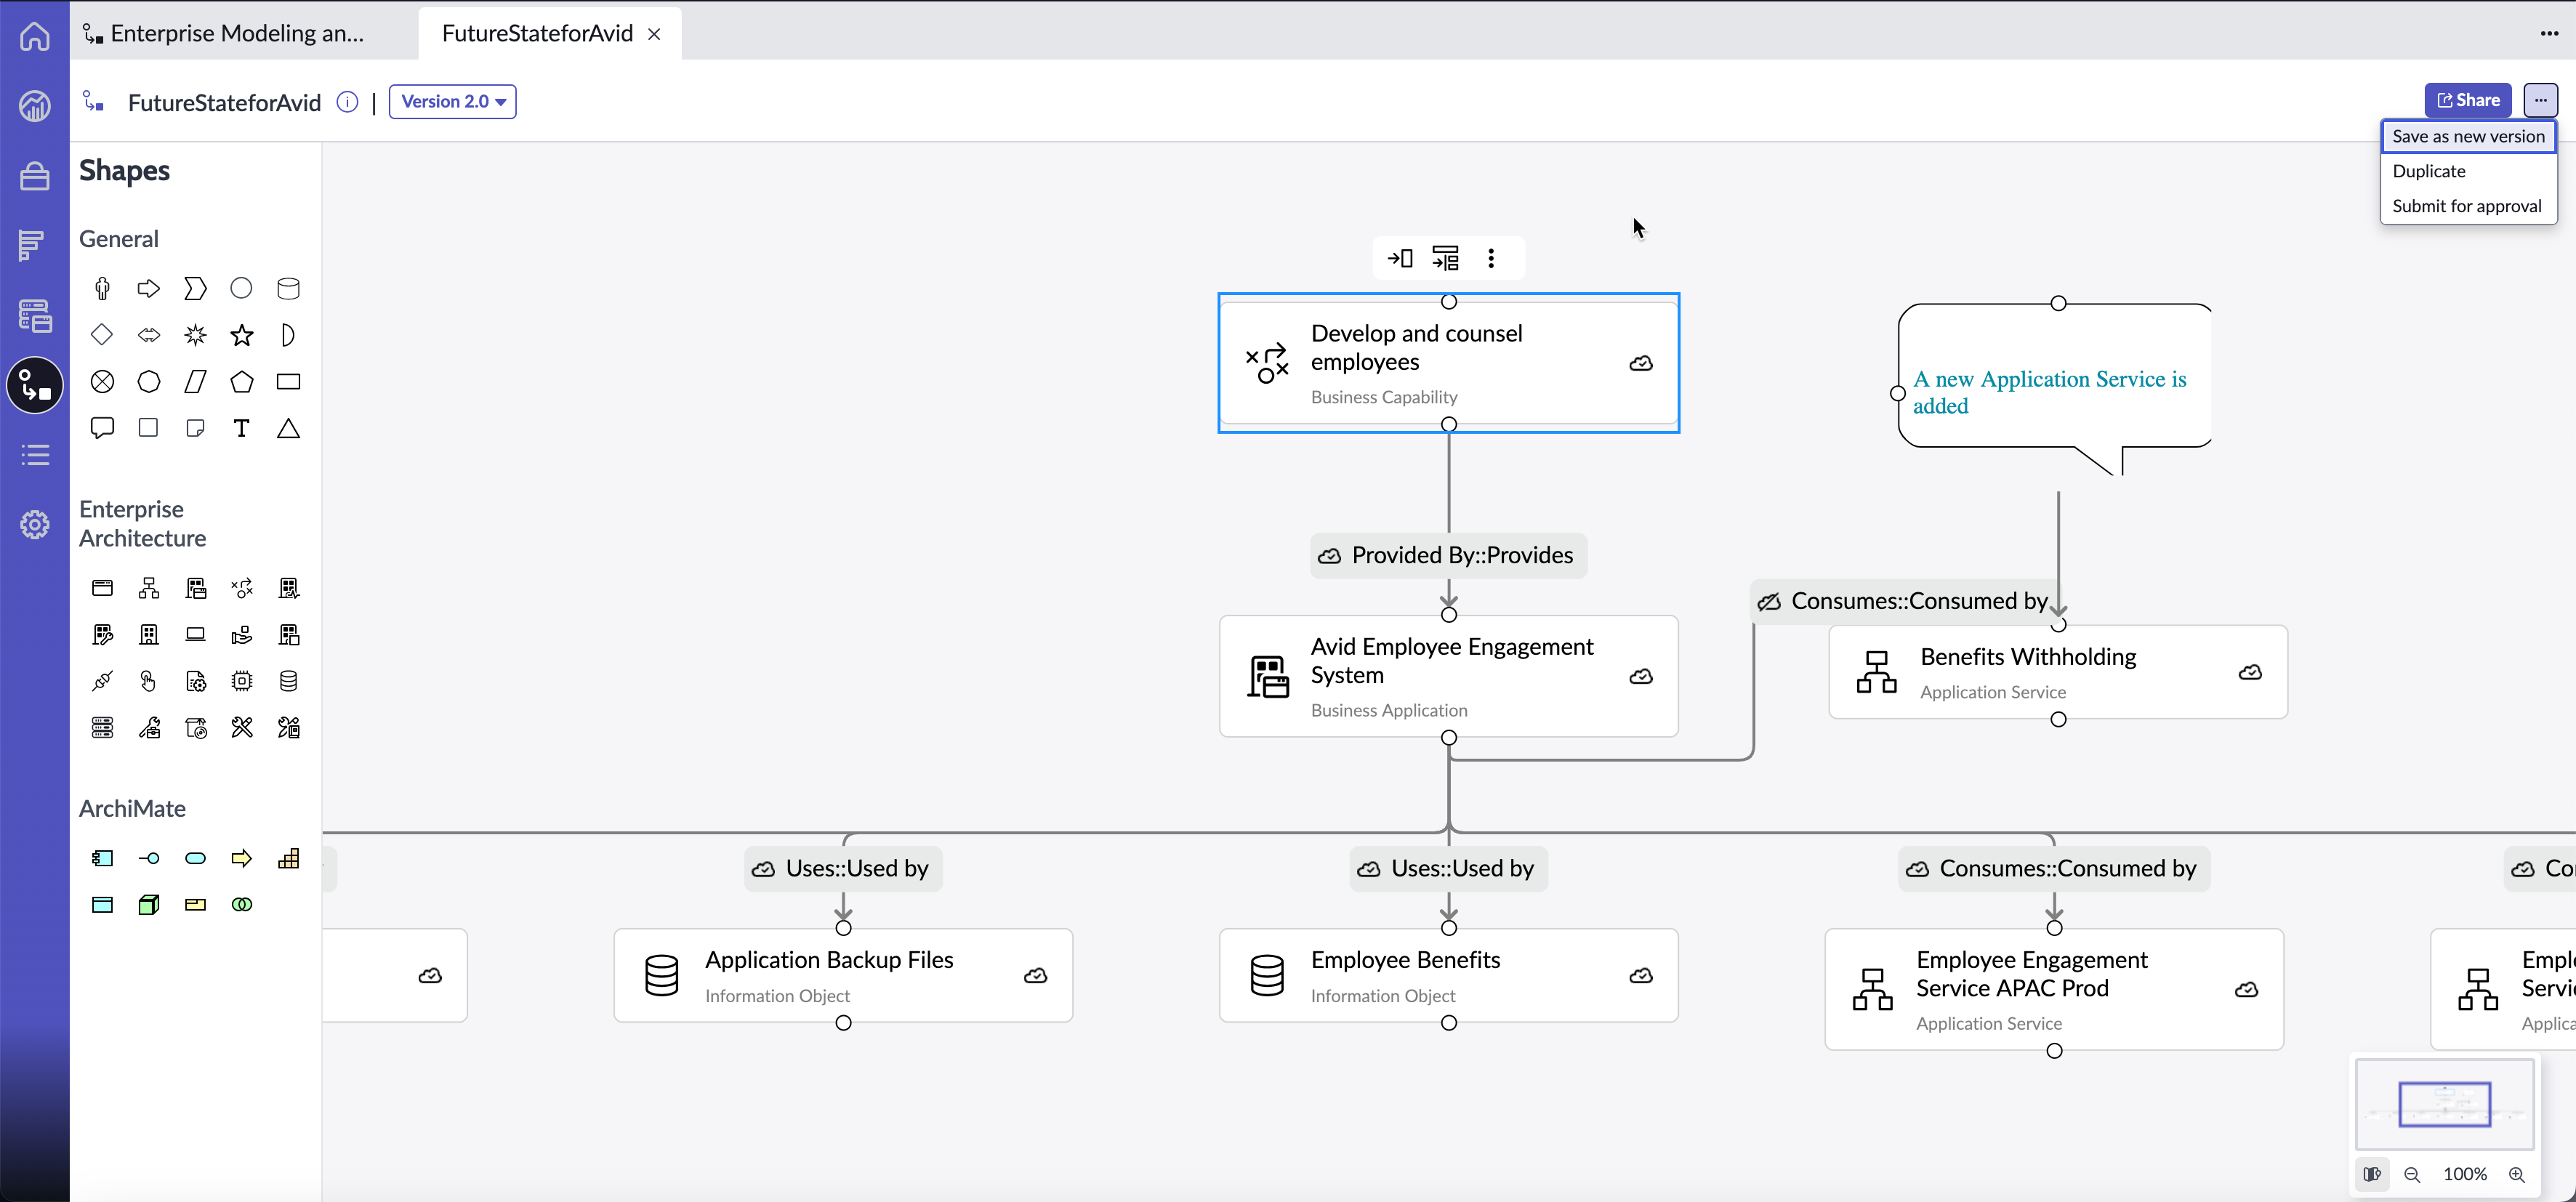This screenshot has height=1202, width=2576.
Task: Select the starburst shape in General
Action: 196,335
